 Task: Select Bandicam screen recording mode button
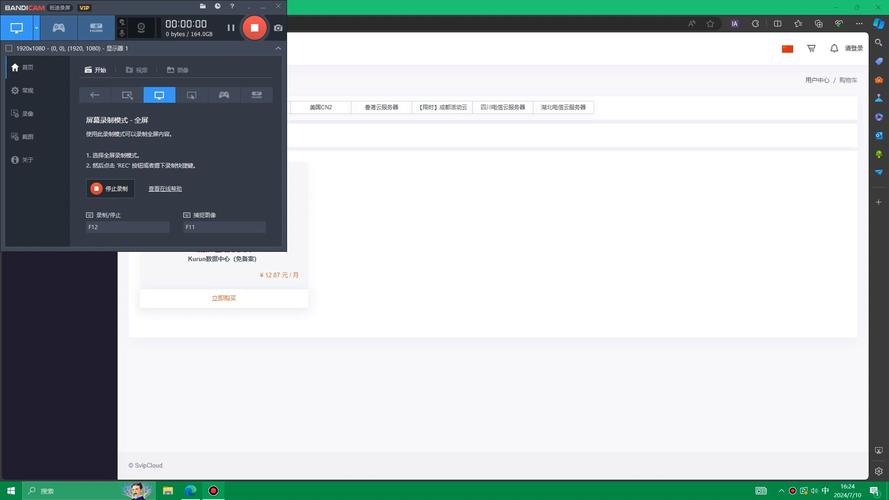click(x=16, y=28)
